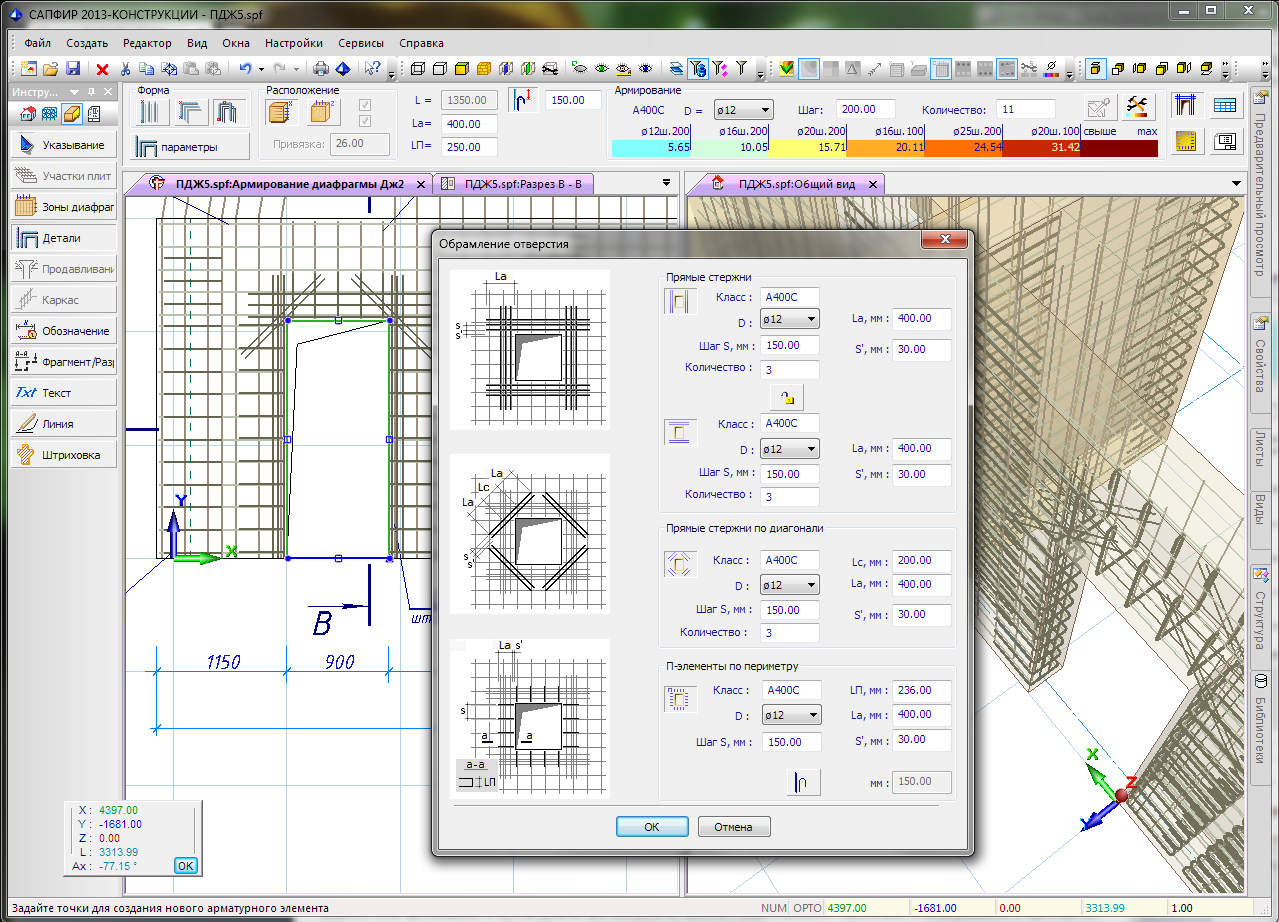Toggle vertical straight bars icon in dialog

678,302
